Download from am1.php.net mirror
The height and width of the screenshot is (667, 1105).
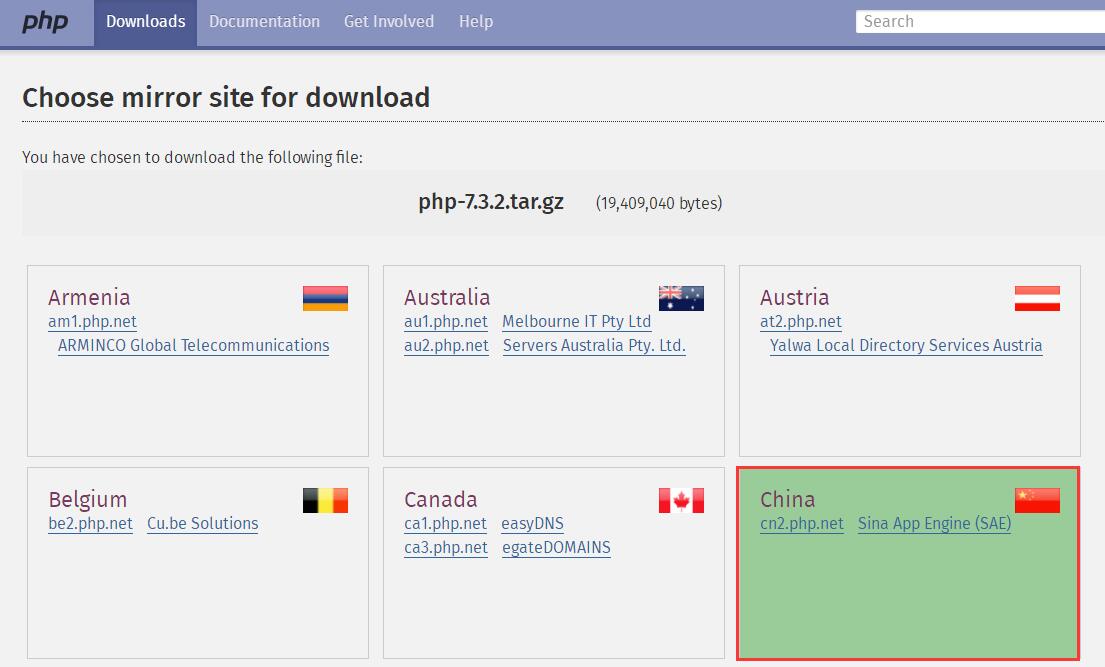(x=92, y=322)
